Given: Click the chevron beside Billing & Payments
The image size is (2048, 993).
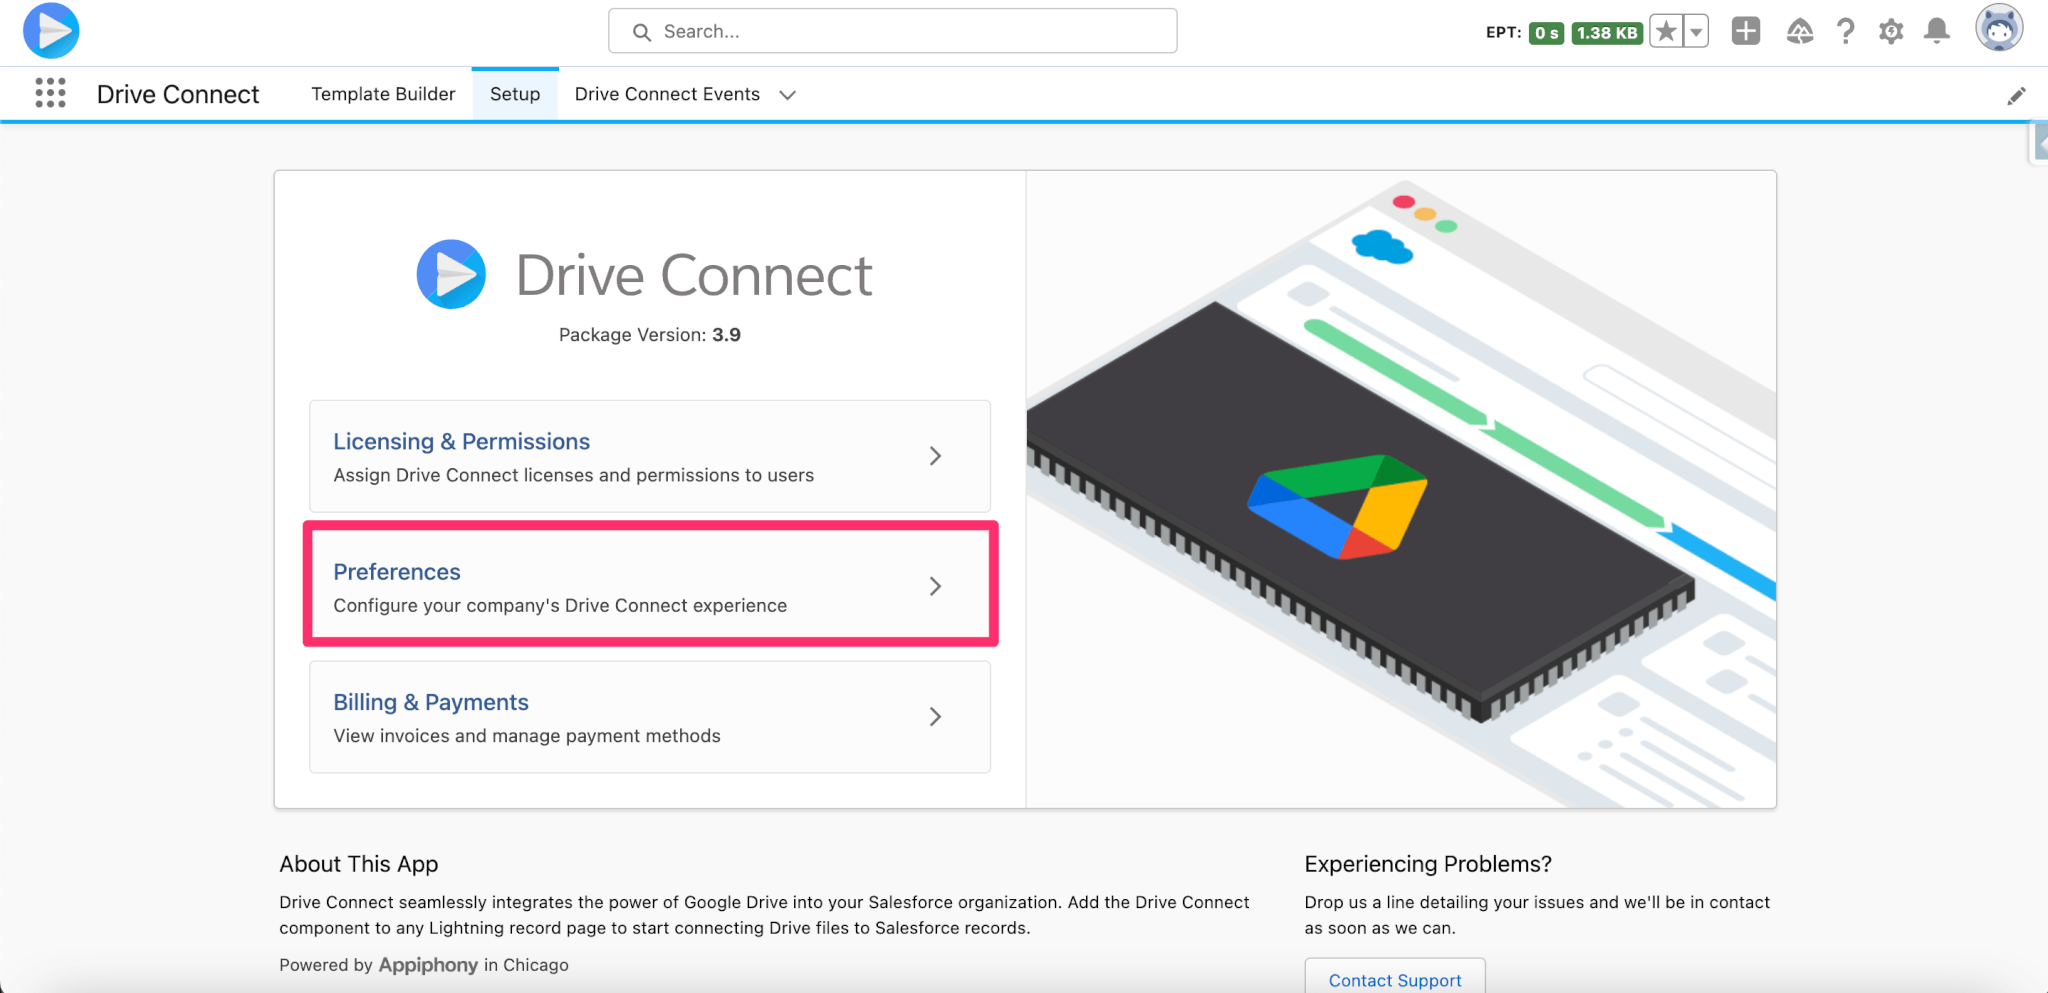Looking at the screenshot, I should [x=935, y=717].
